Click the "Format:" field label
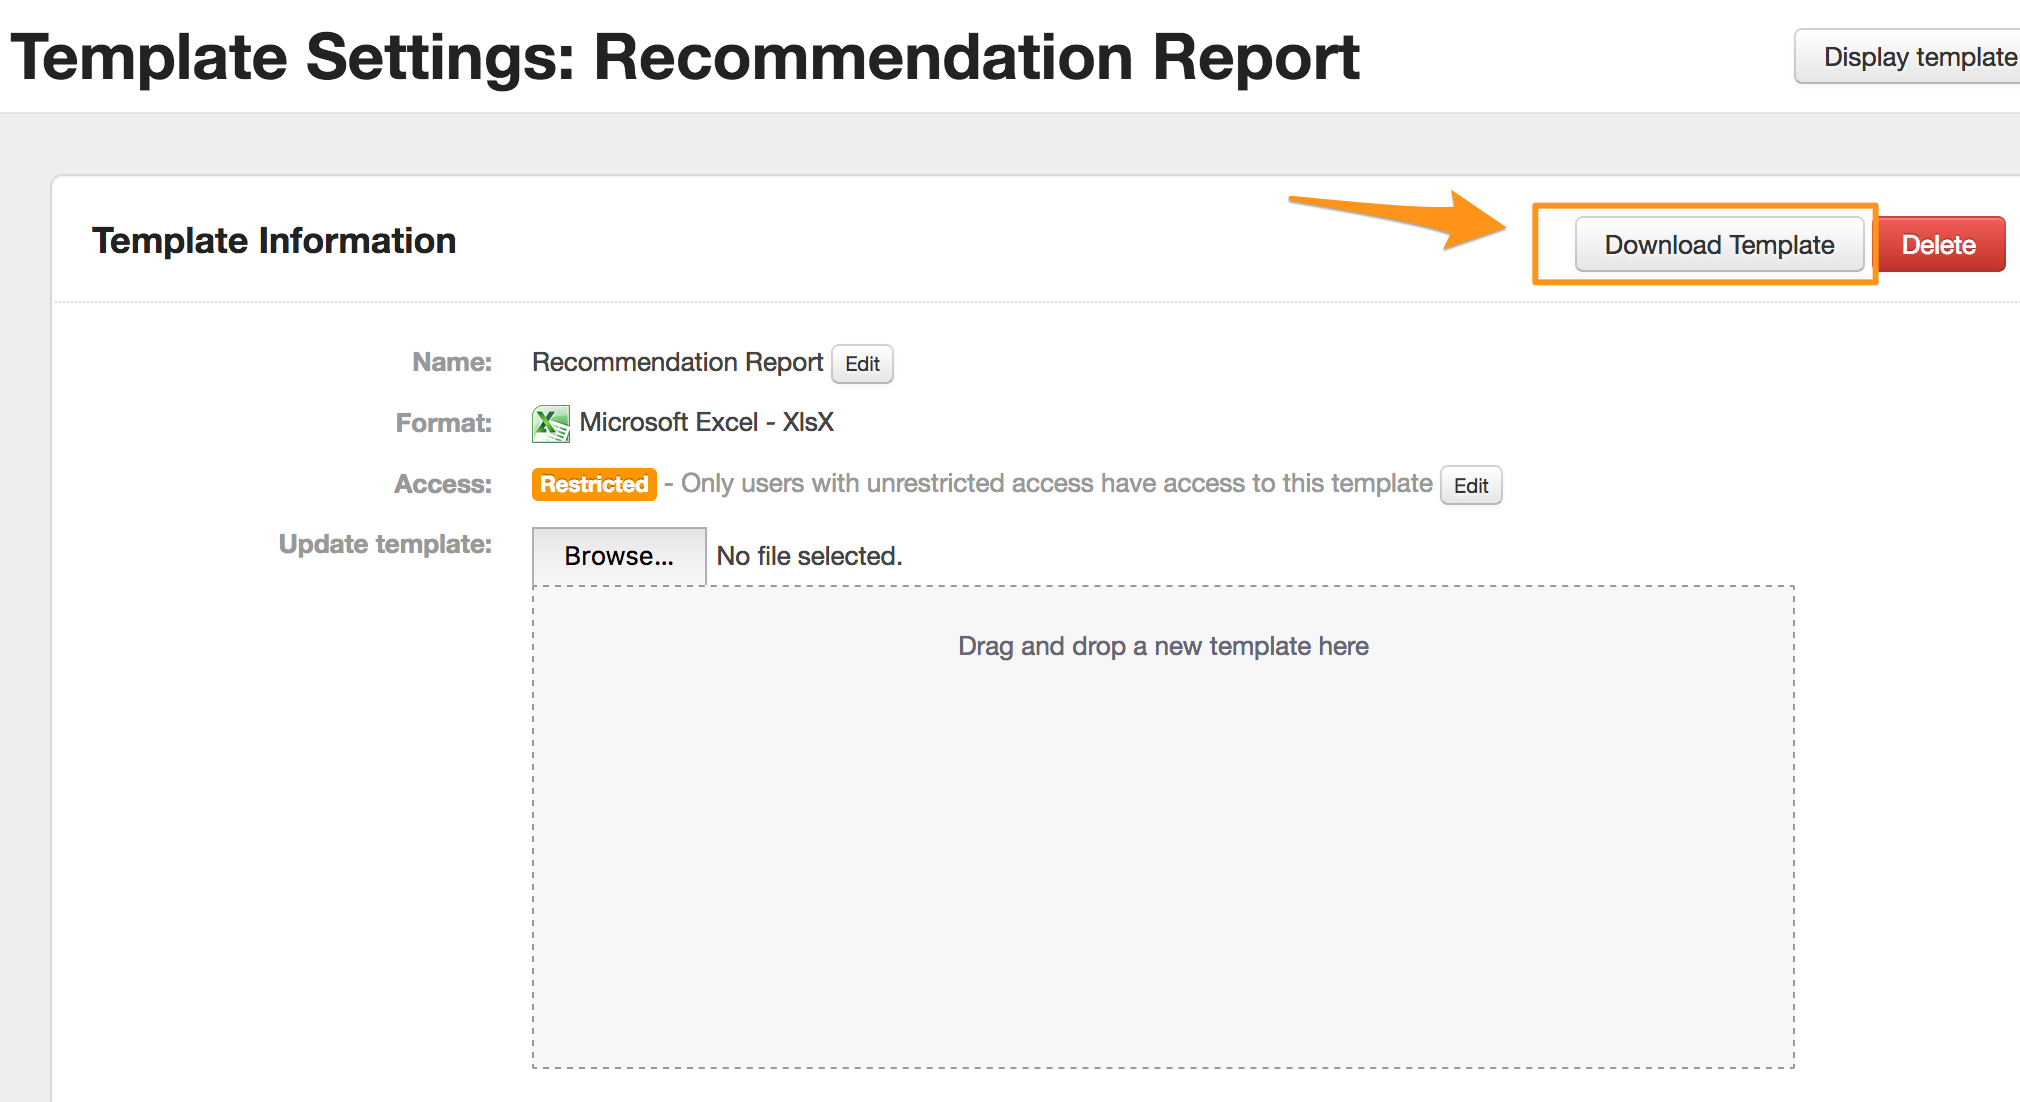This screenshot has height=1102, width=2020. [443, 423]
